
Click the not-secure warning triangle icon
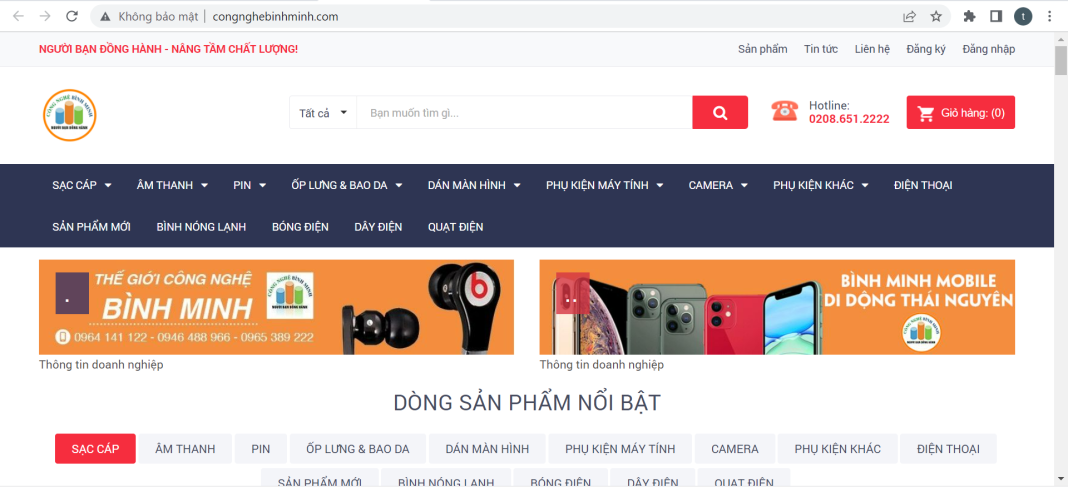pos(105,16)
